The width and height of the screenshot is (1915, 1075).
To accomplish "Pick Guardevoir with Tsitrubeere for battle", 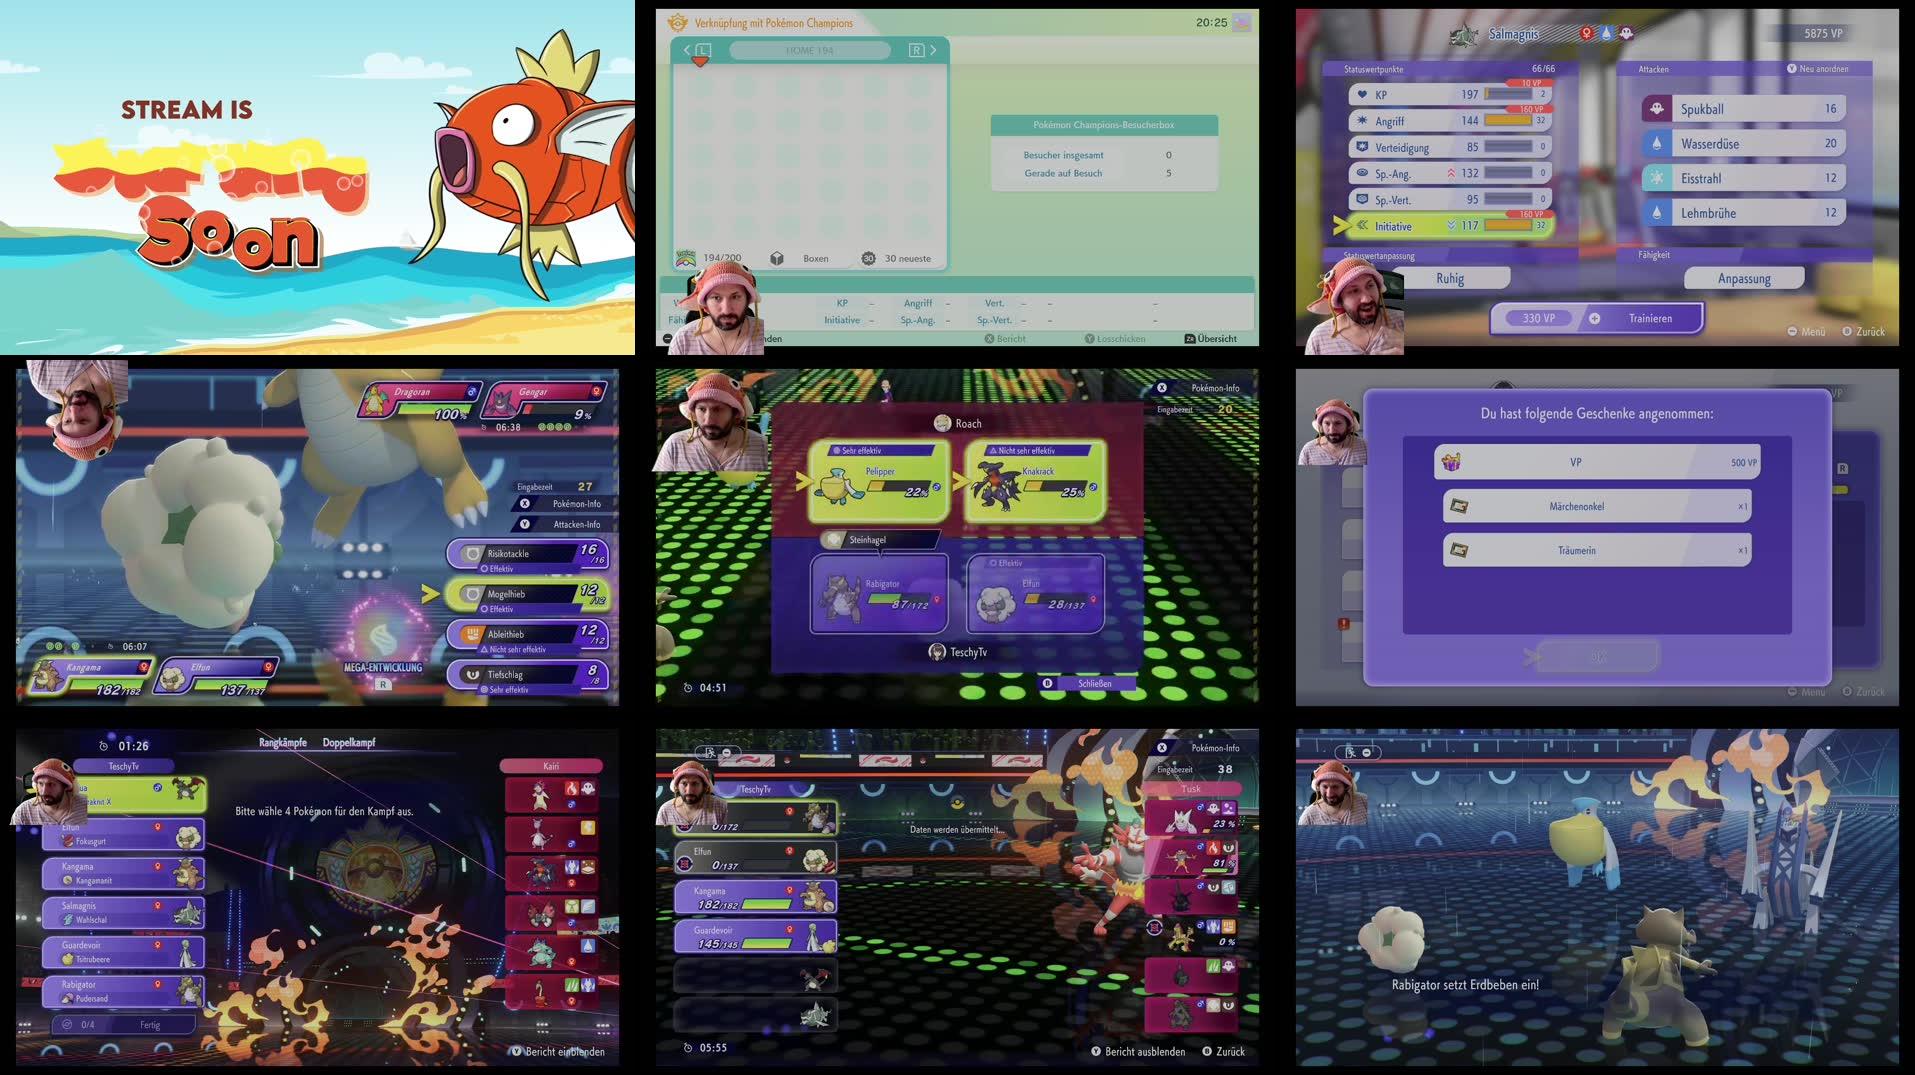I will (123, 951).
